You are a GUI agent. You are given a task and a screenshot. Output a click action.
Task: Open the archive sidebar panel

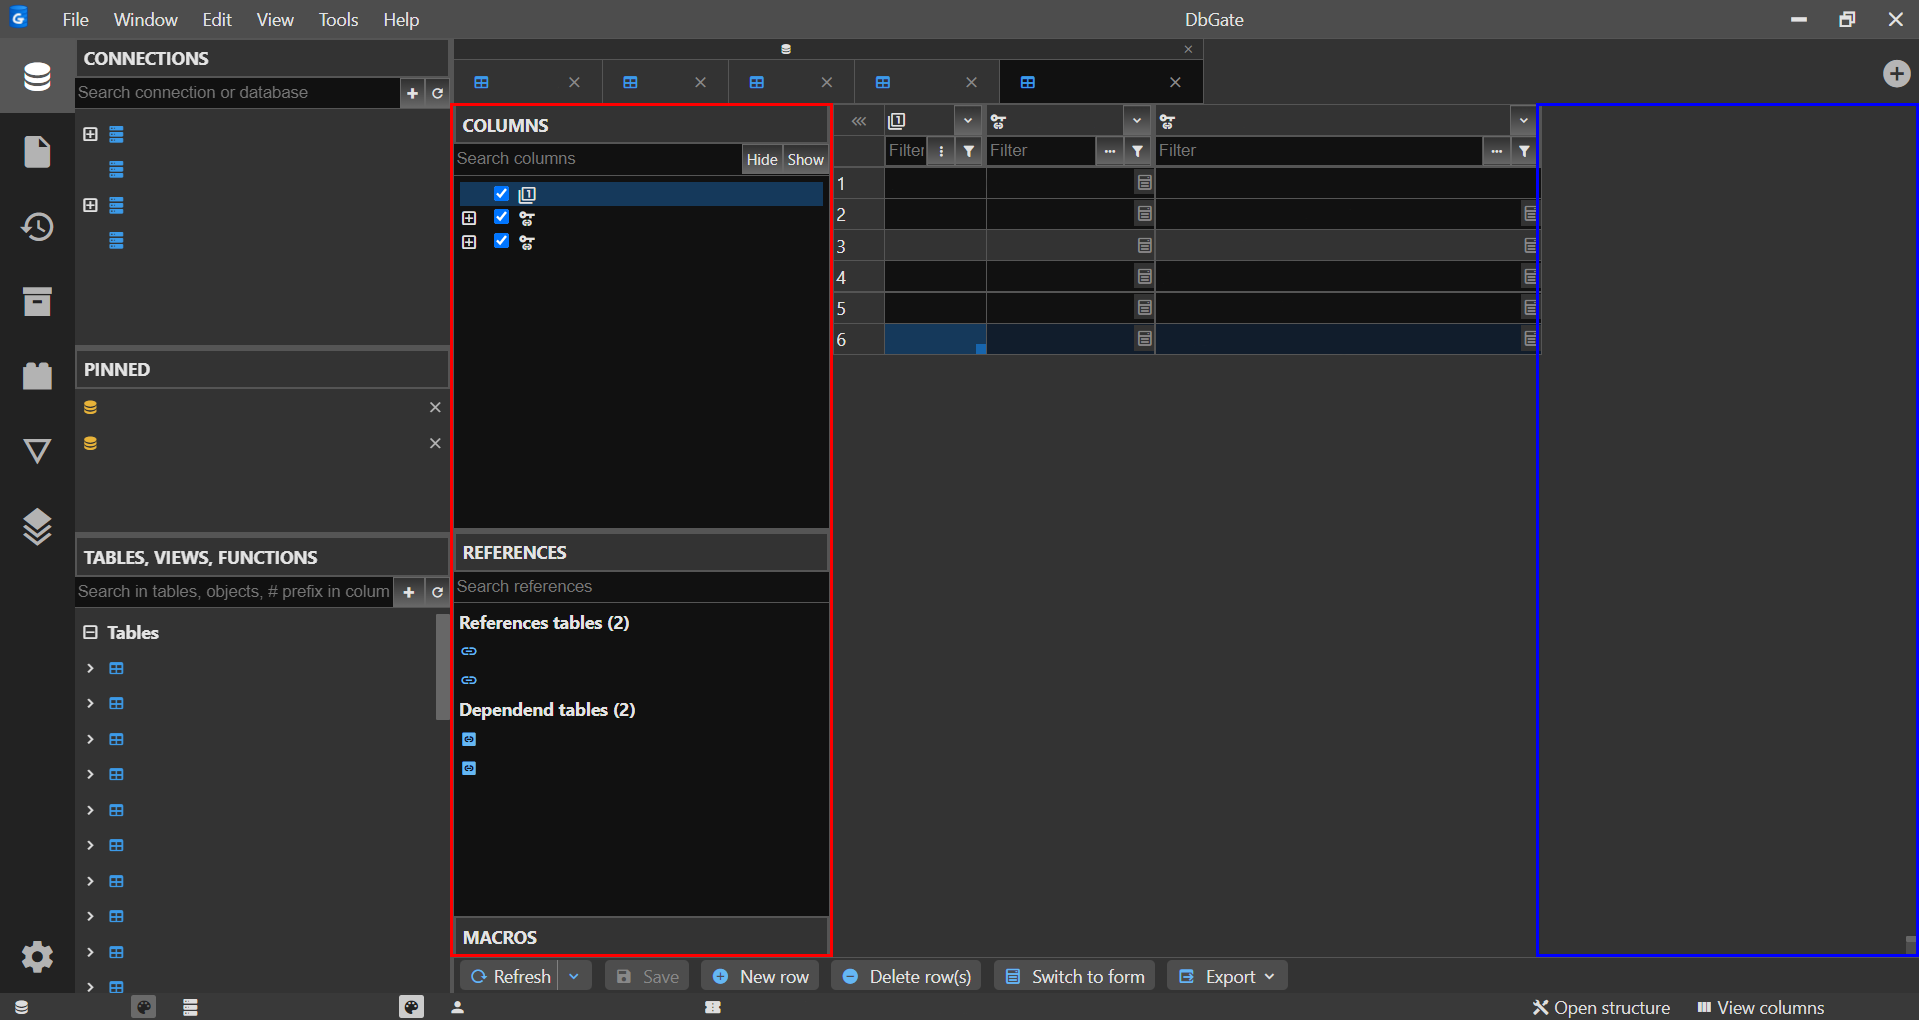point(37,301)
